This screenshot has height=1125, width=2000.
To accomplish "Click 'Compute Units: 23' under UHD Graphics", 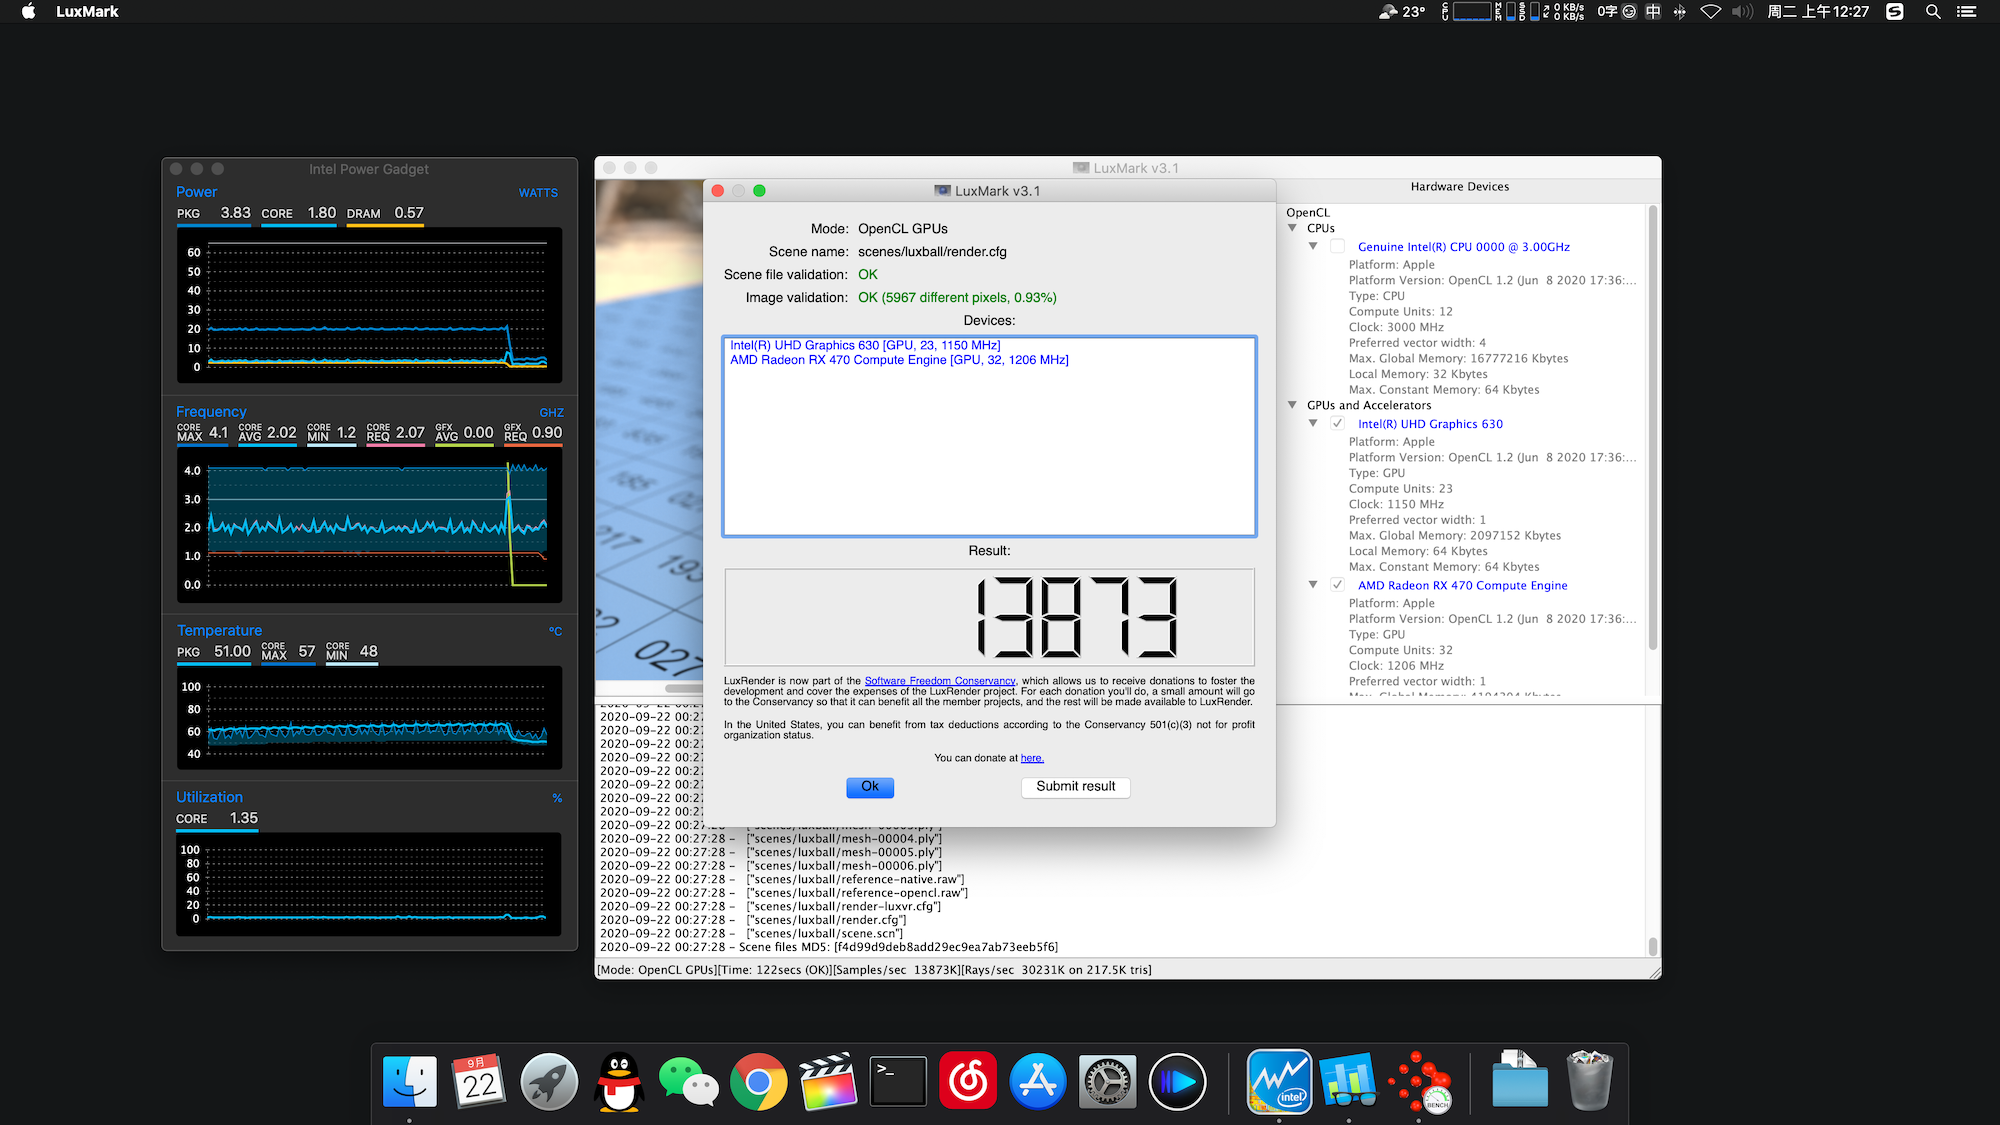I will (1401, 489).
